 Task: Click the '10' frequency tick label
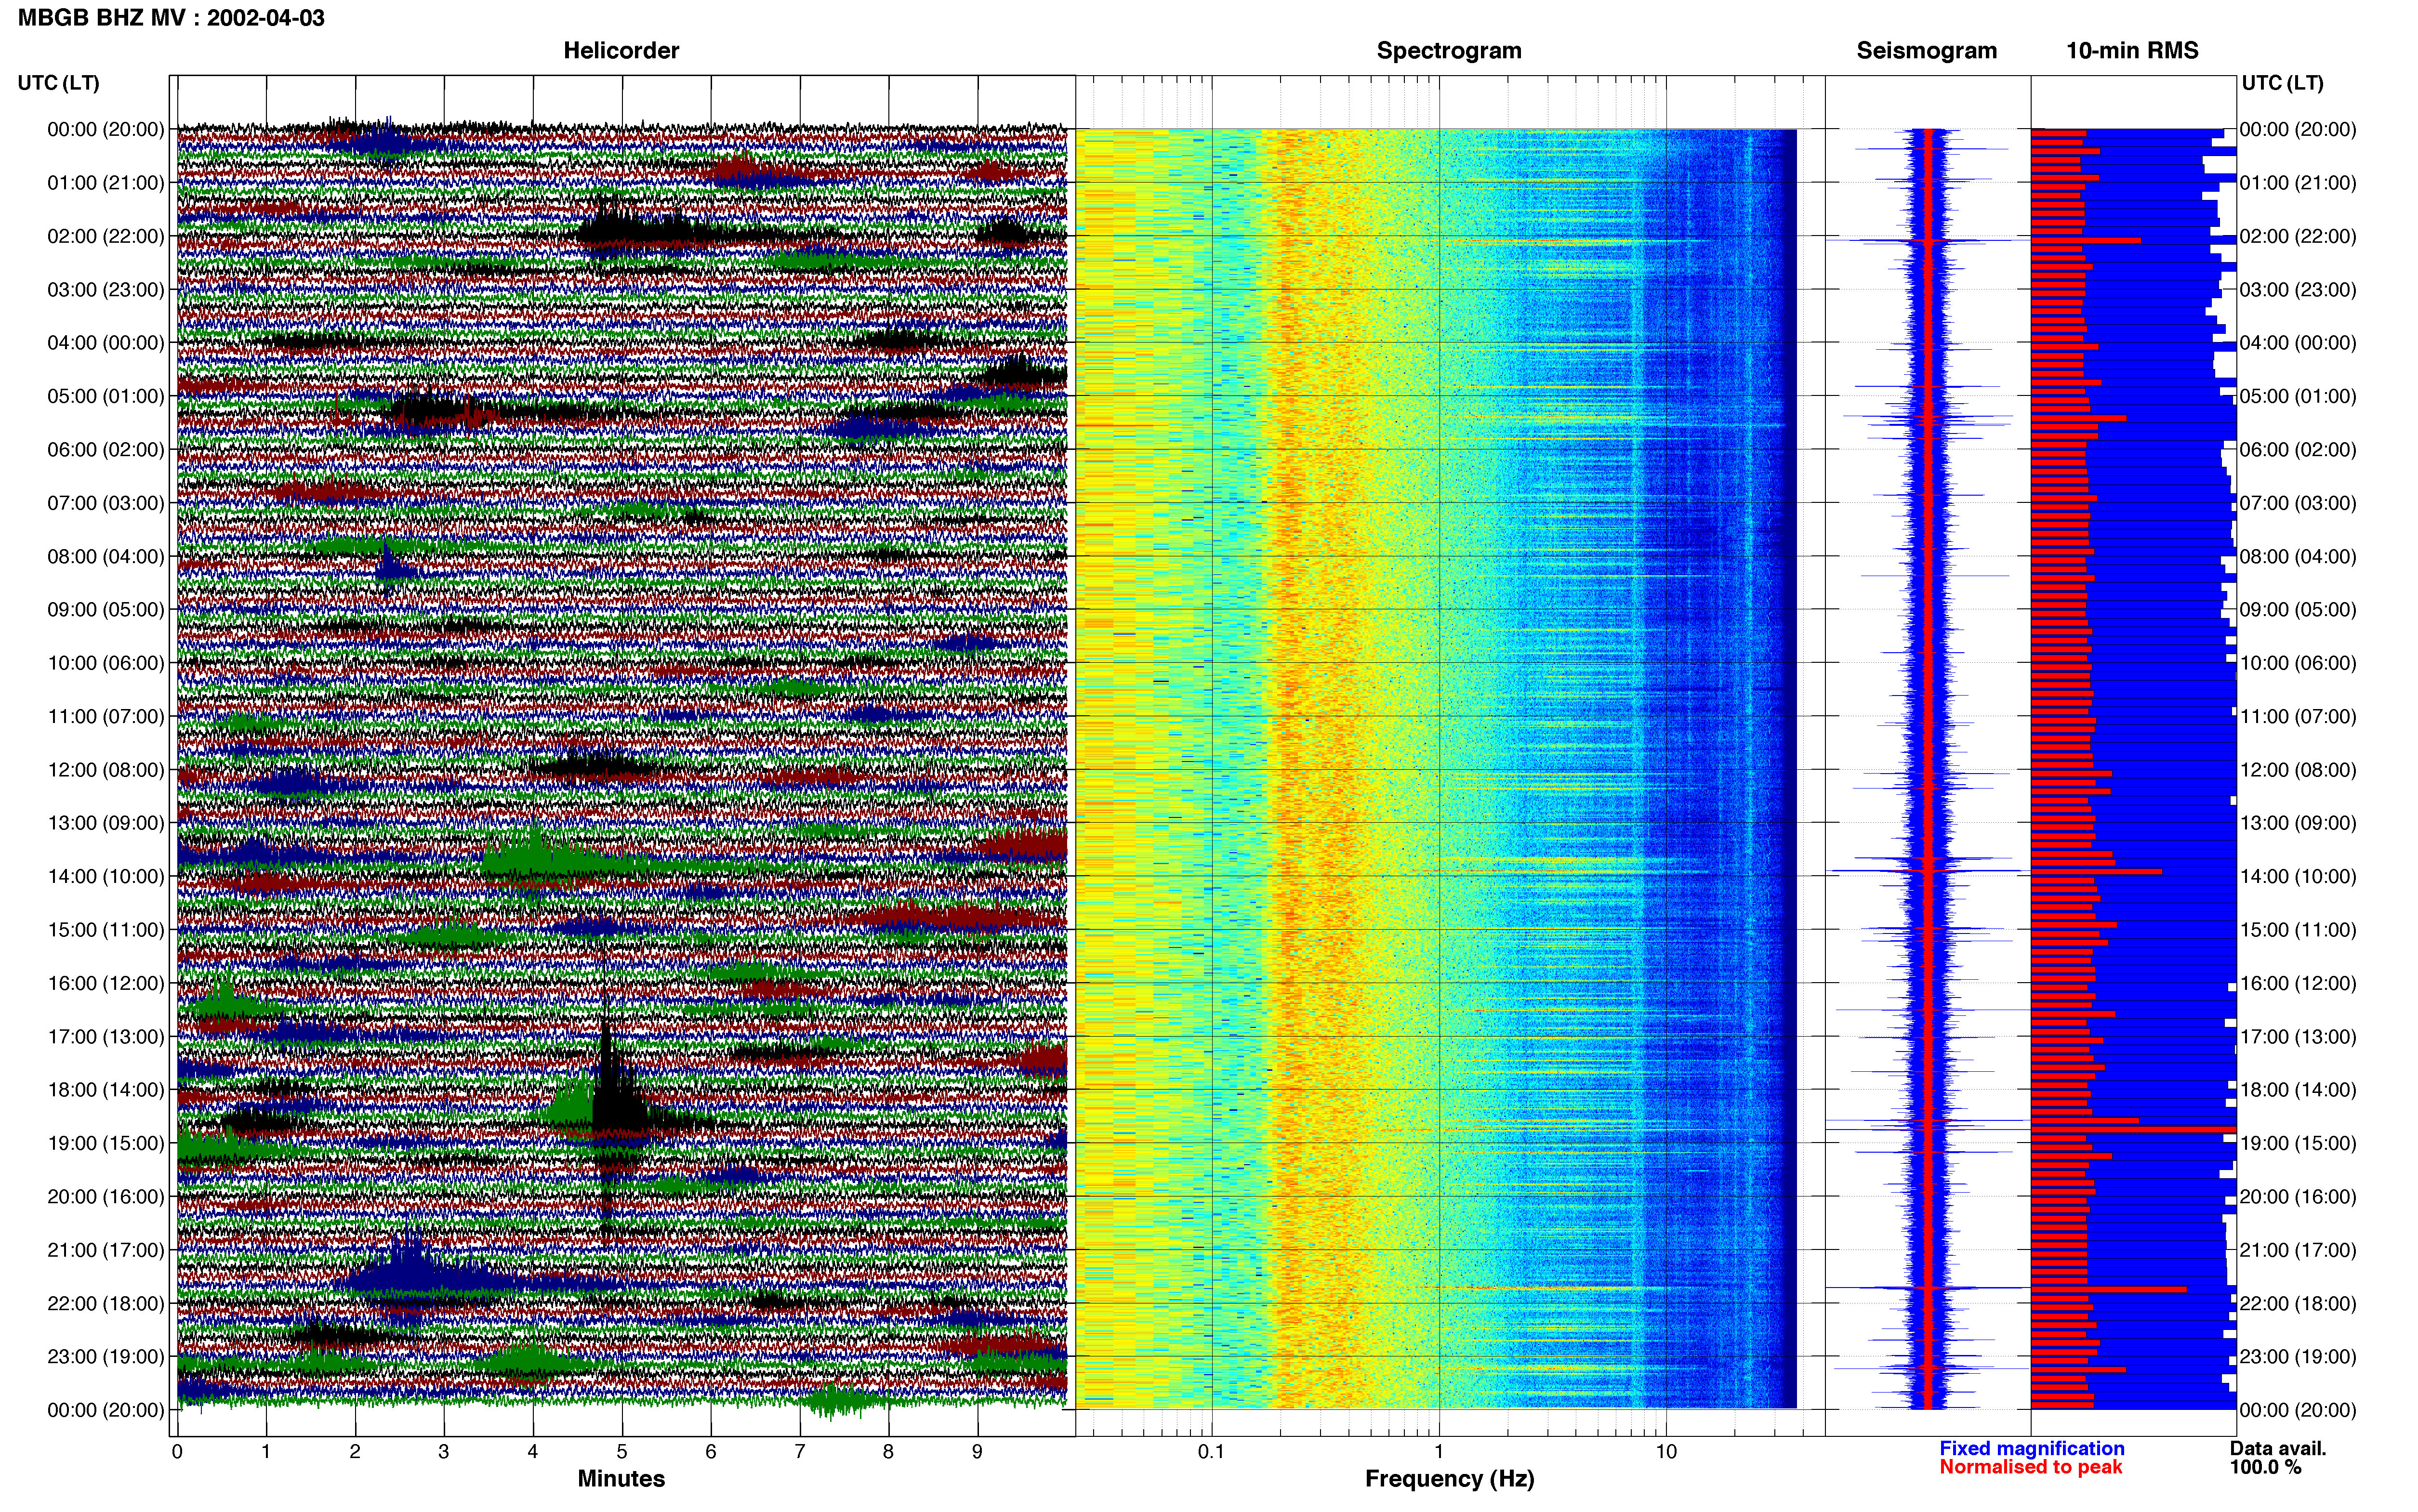click(1666, 1452)
